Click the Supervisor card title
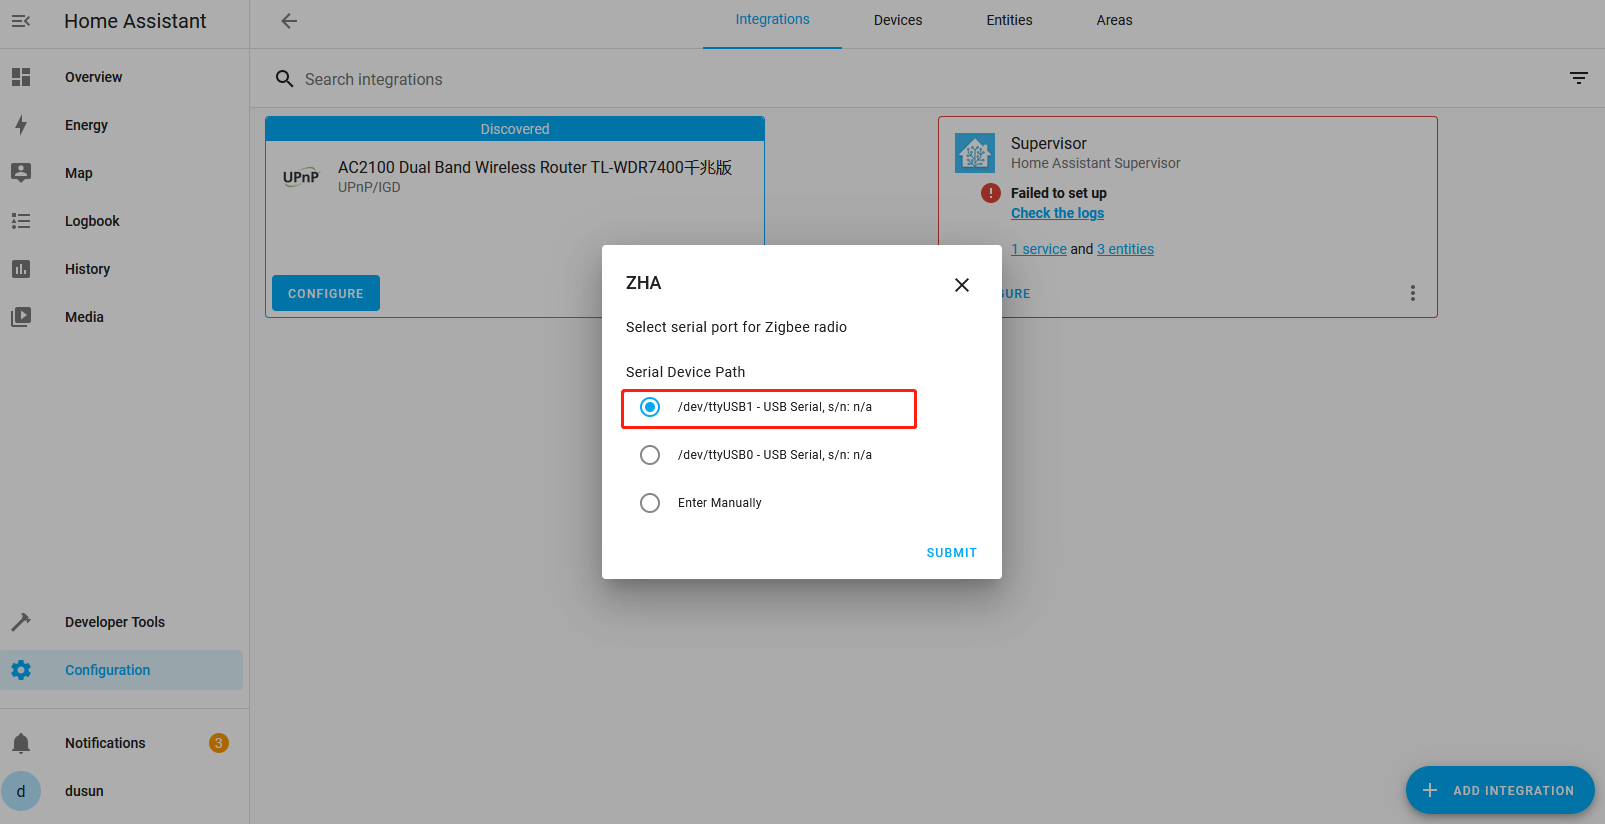Screen dimensions: 1605x824 pos(1048,143)
